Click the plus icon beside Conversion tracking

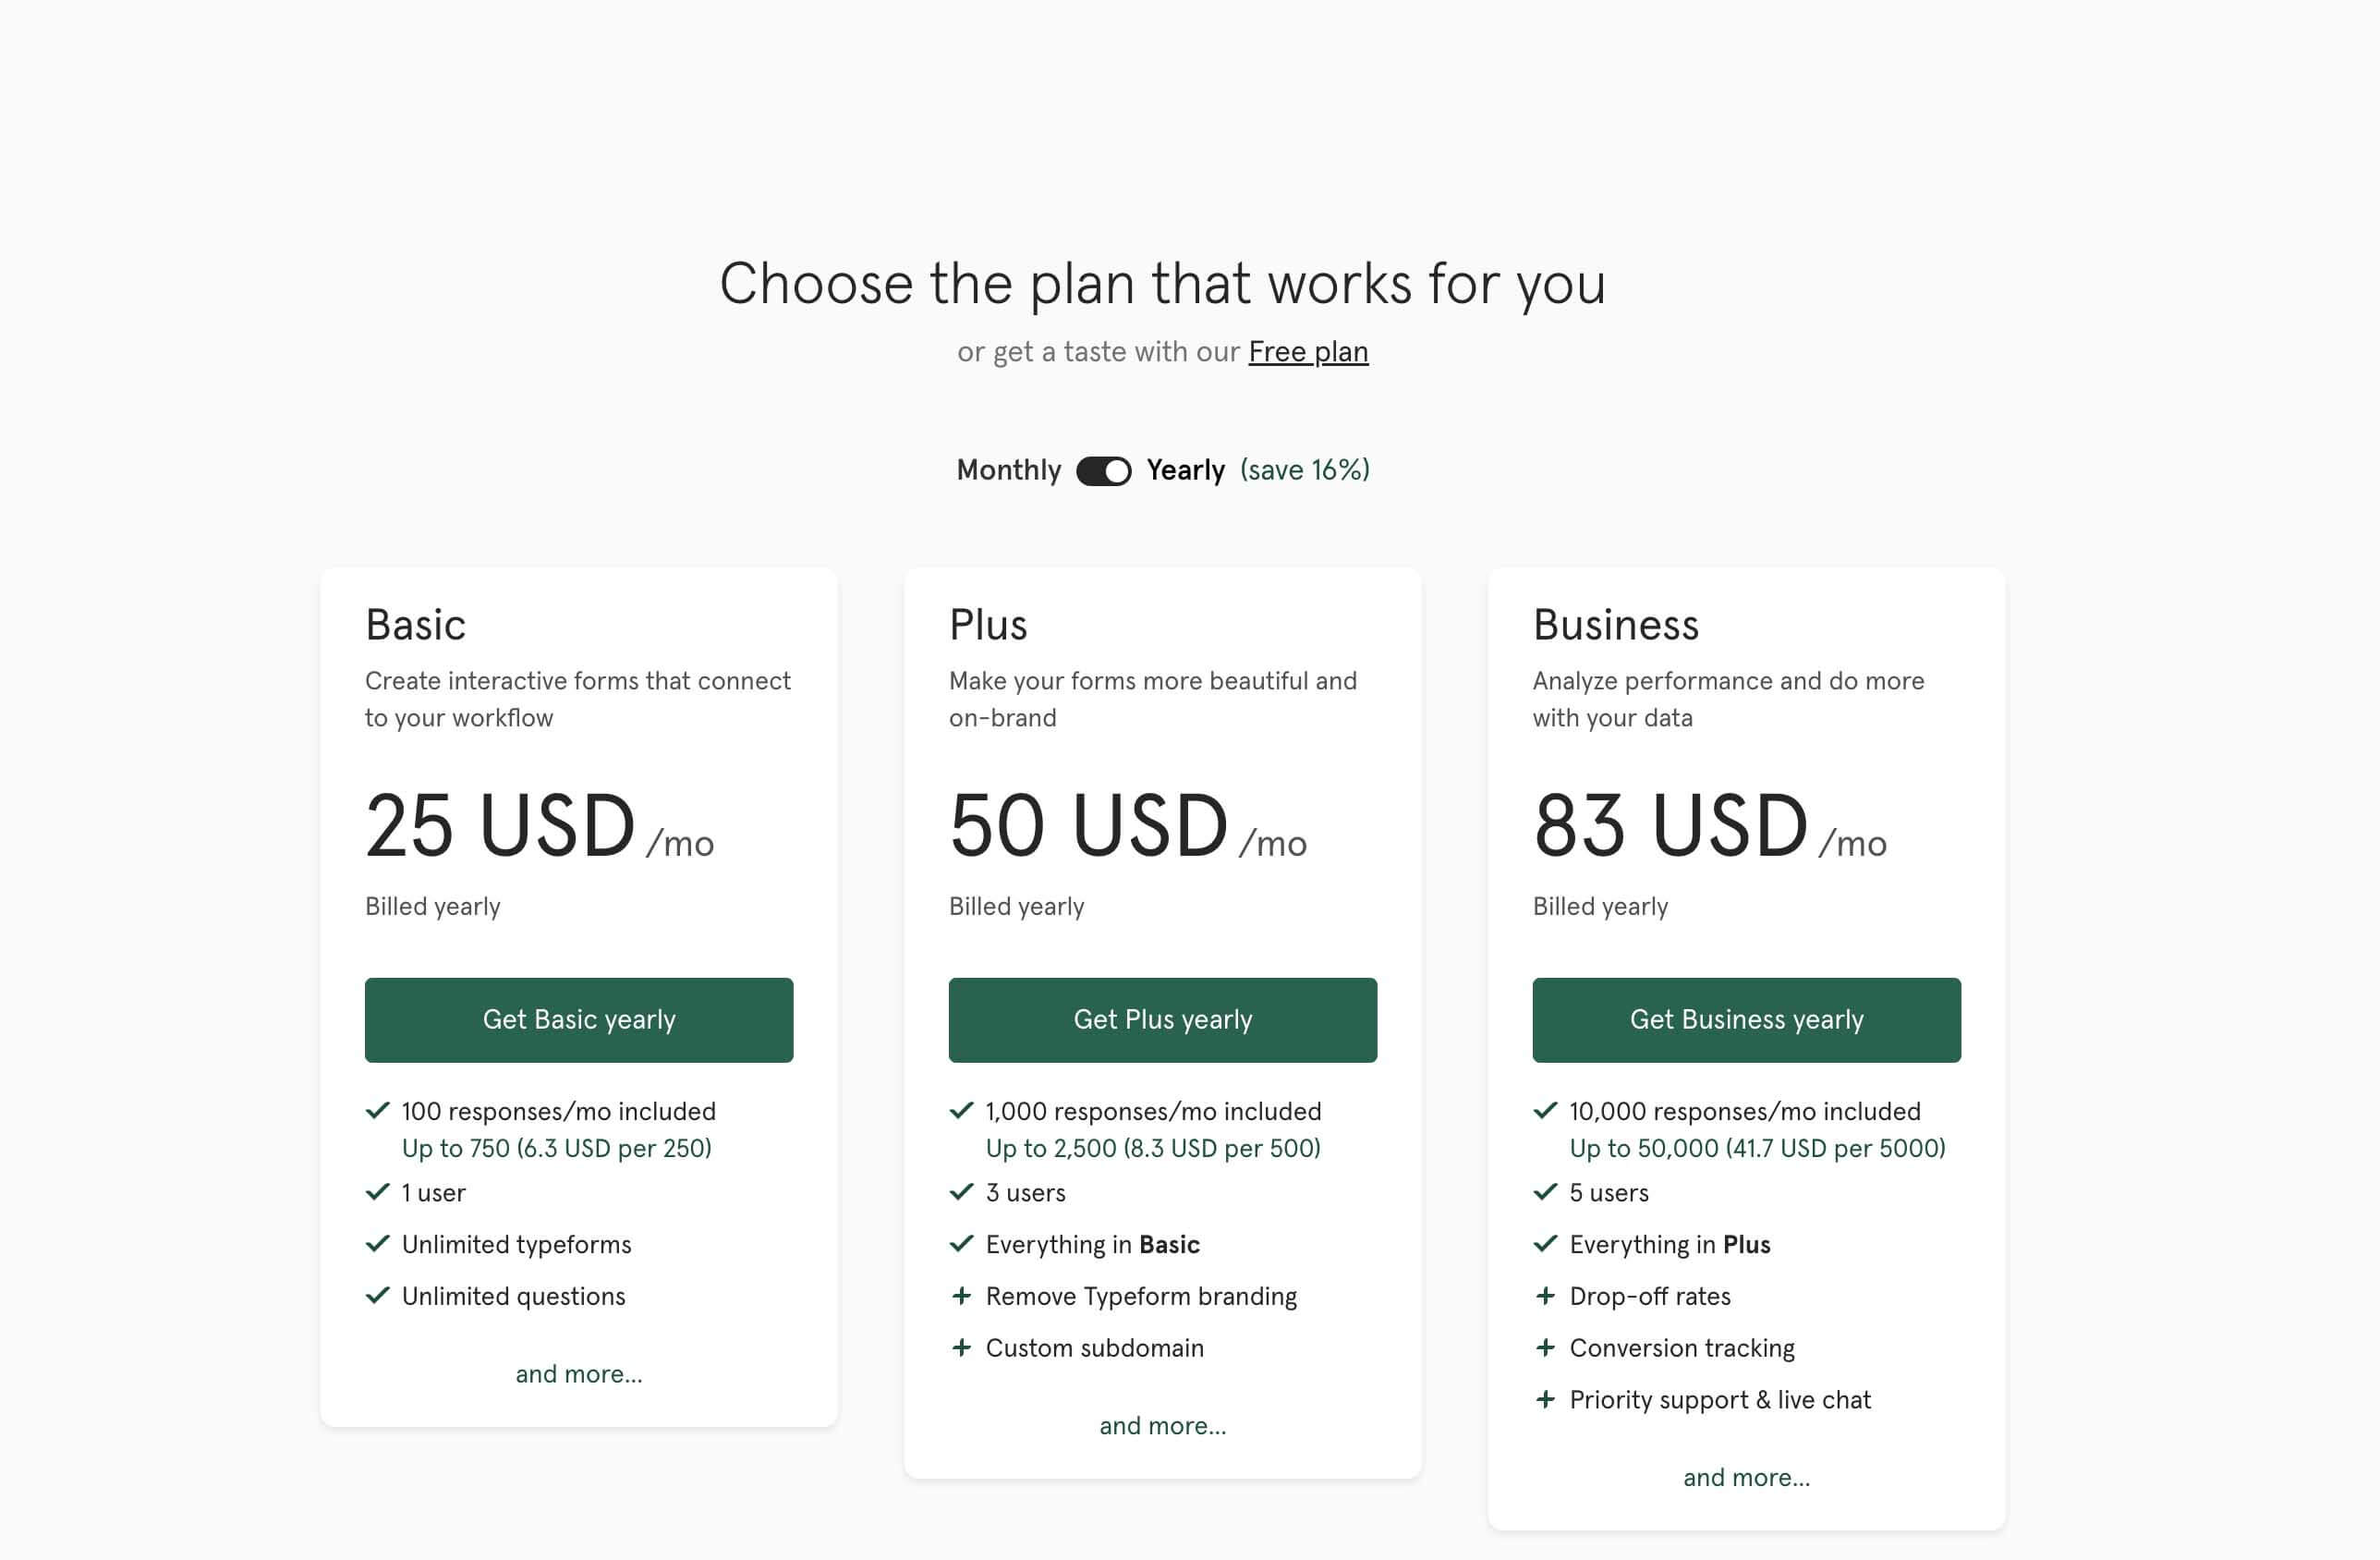click(1546, 1348)
